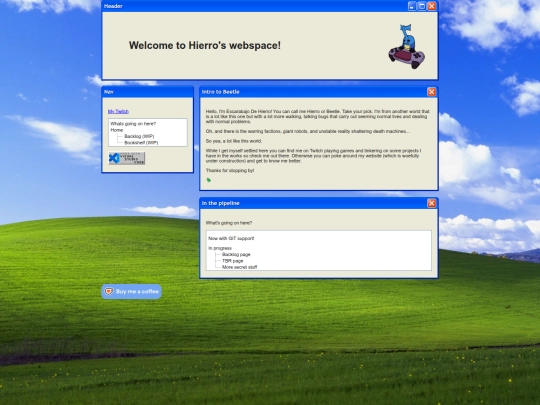Image resolution: width=540 pixels, height=405 pixels.
Task: Close the In the pipeline window
Action: (432, 203)
